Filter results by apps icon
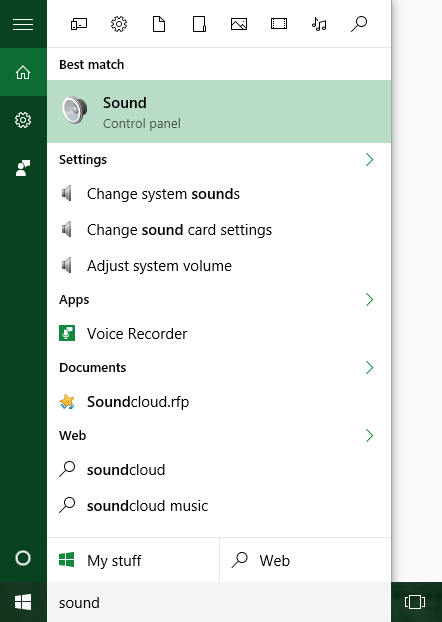 (x=79, y=24)
